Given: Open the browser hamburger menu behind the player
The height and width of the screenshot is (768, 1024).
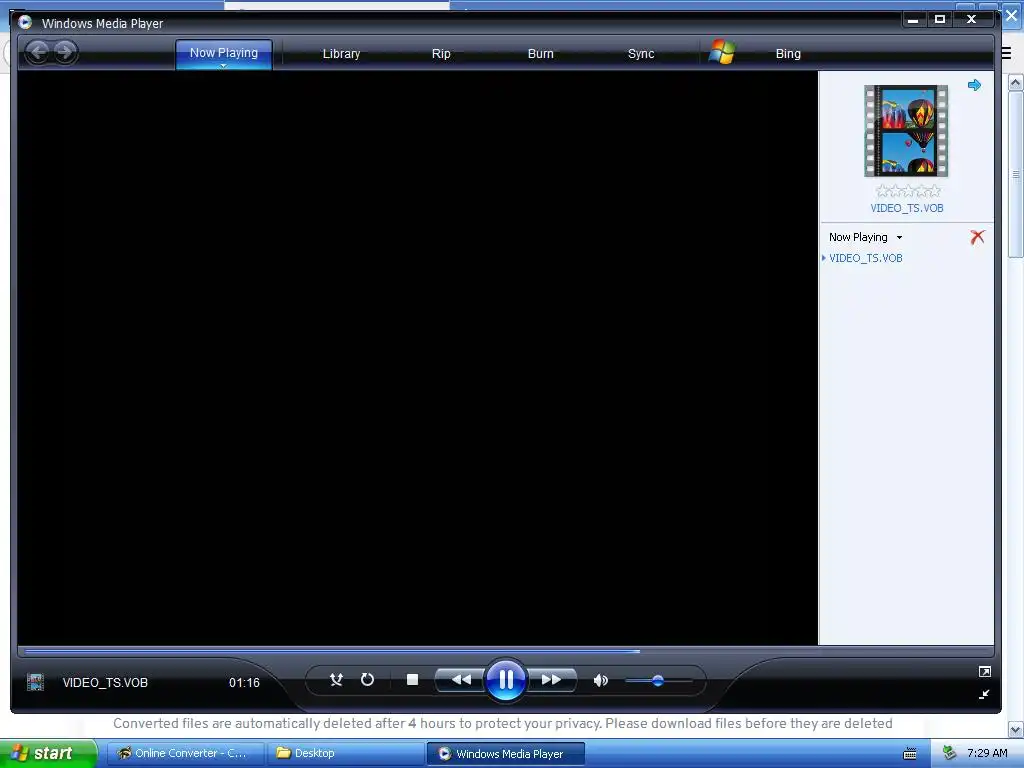Looking at the screenshot, I should (1006, 53).
